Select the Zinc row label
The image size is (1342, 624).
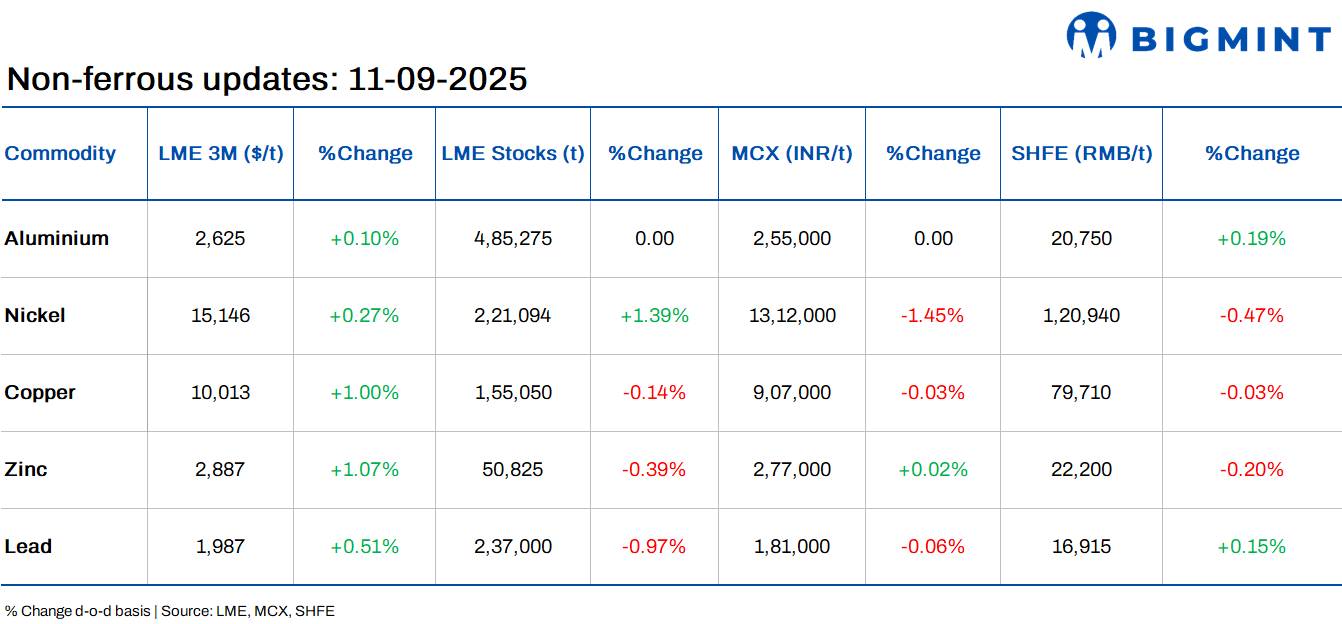click(x=26, y=469)
